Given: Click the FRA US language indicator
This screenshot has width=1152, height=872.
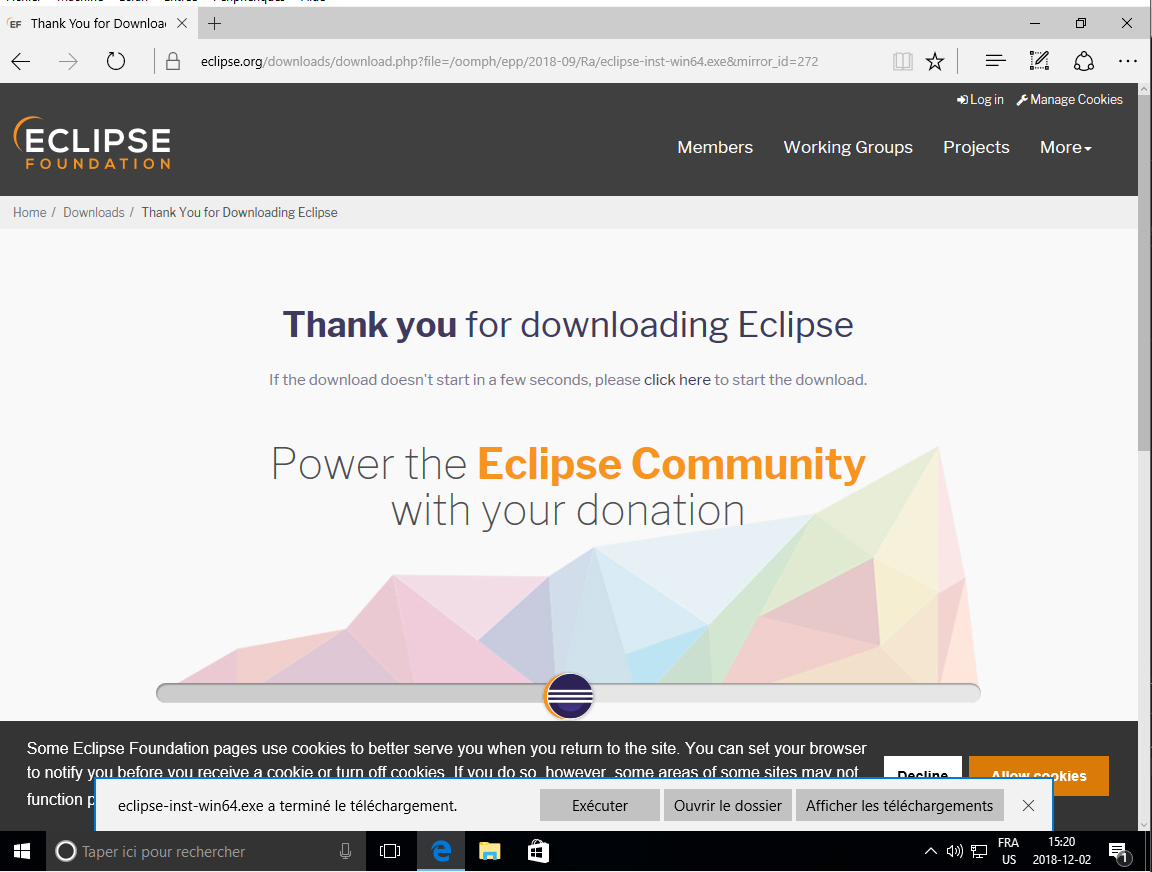Looking at the screenshot, I should [x=1009, y=851].
